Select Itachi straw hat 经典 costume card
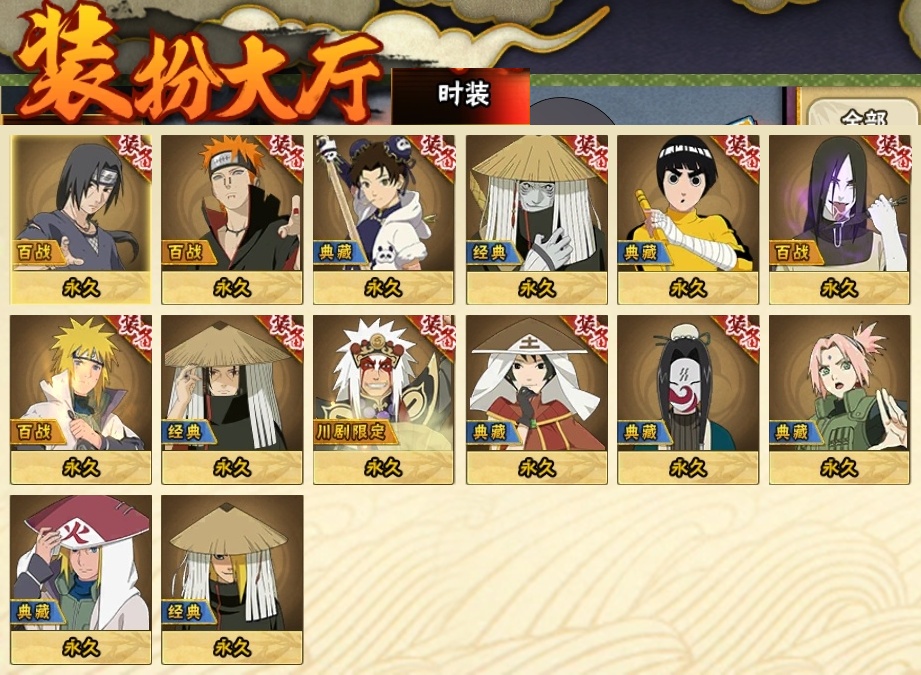Image resolution: width=921 pixels, height=675 pixels. (232, 399)
